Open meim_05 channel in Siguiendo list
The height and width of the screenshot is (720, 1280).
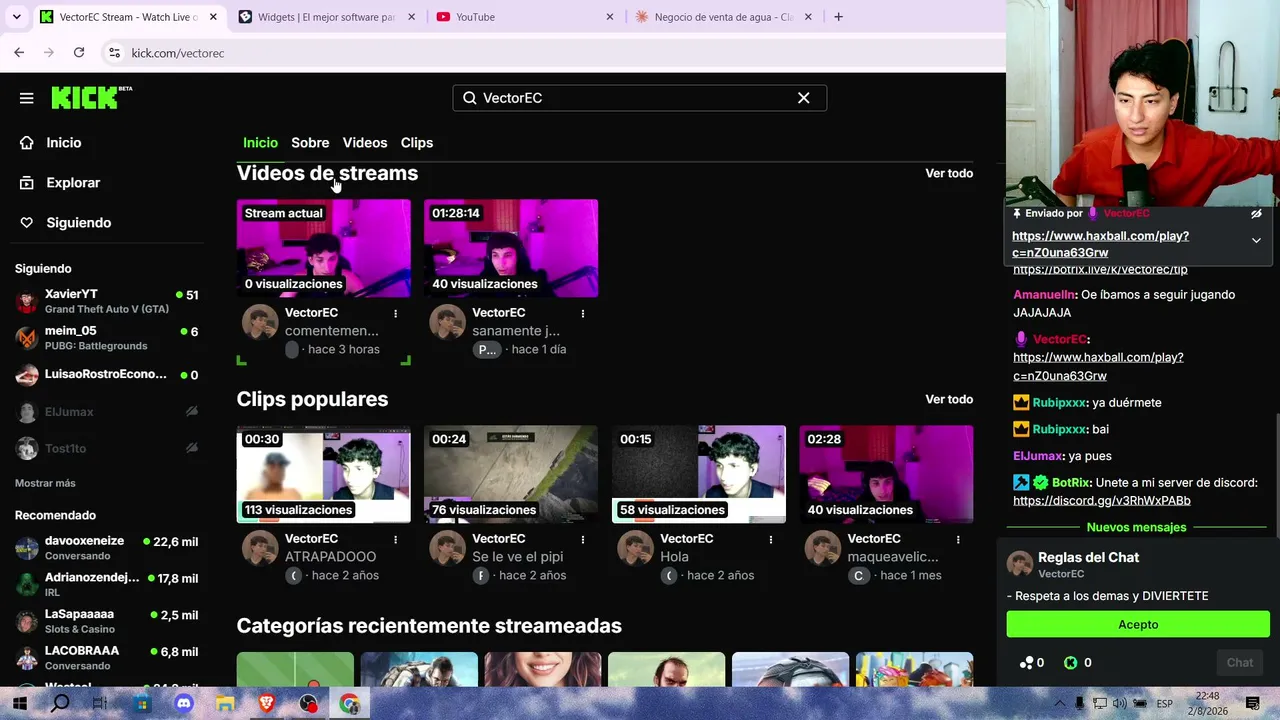tap(107, 338)
